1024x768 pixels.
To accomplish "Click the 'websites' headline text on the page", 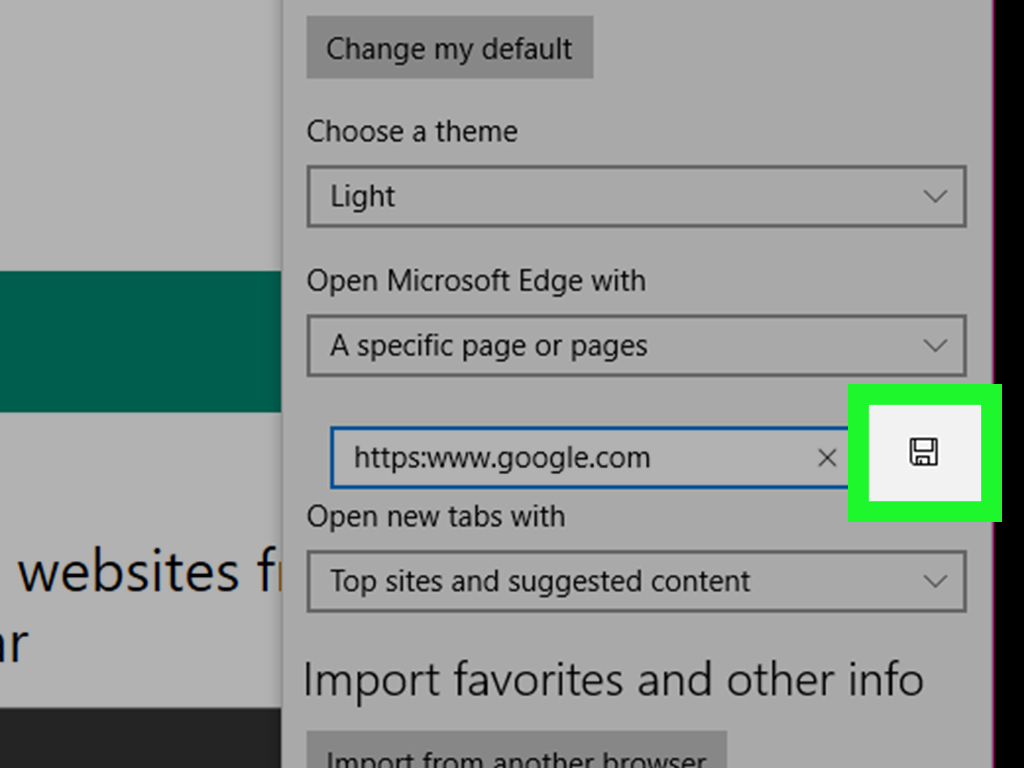I will point(129,572).
